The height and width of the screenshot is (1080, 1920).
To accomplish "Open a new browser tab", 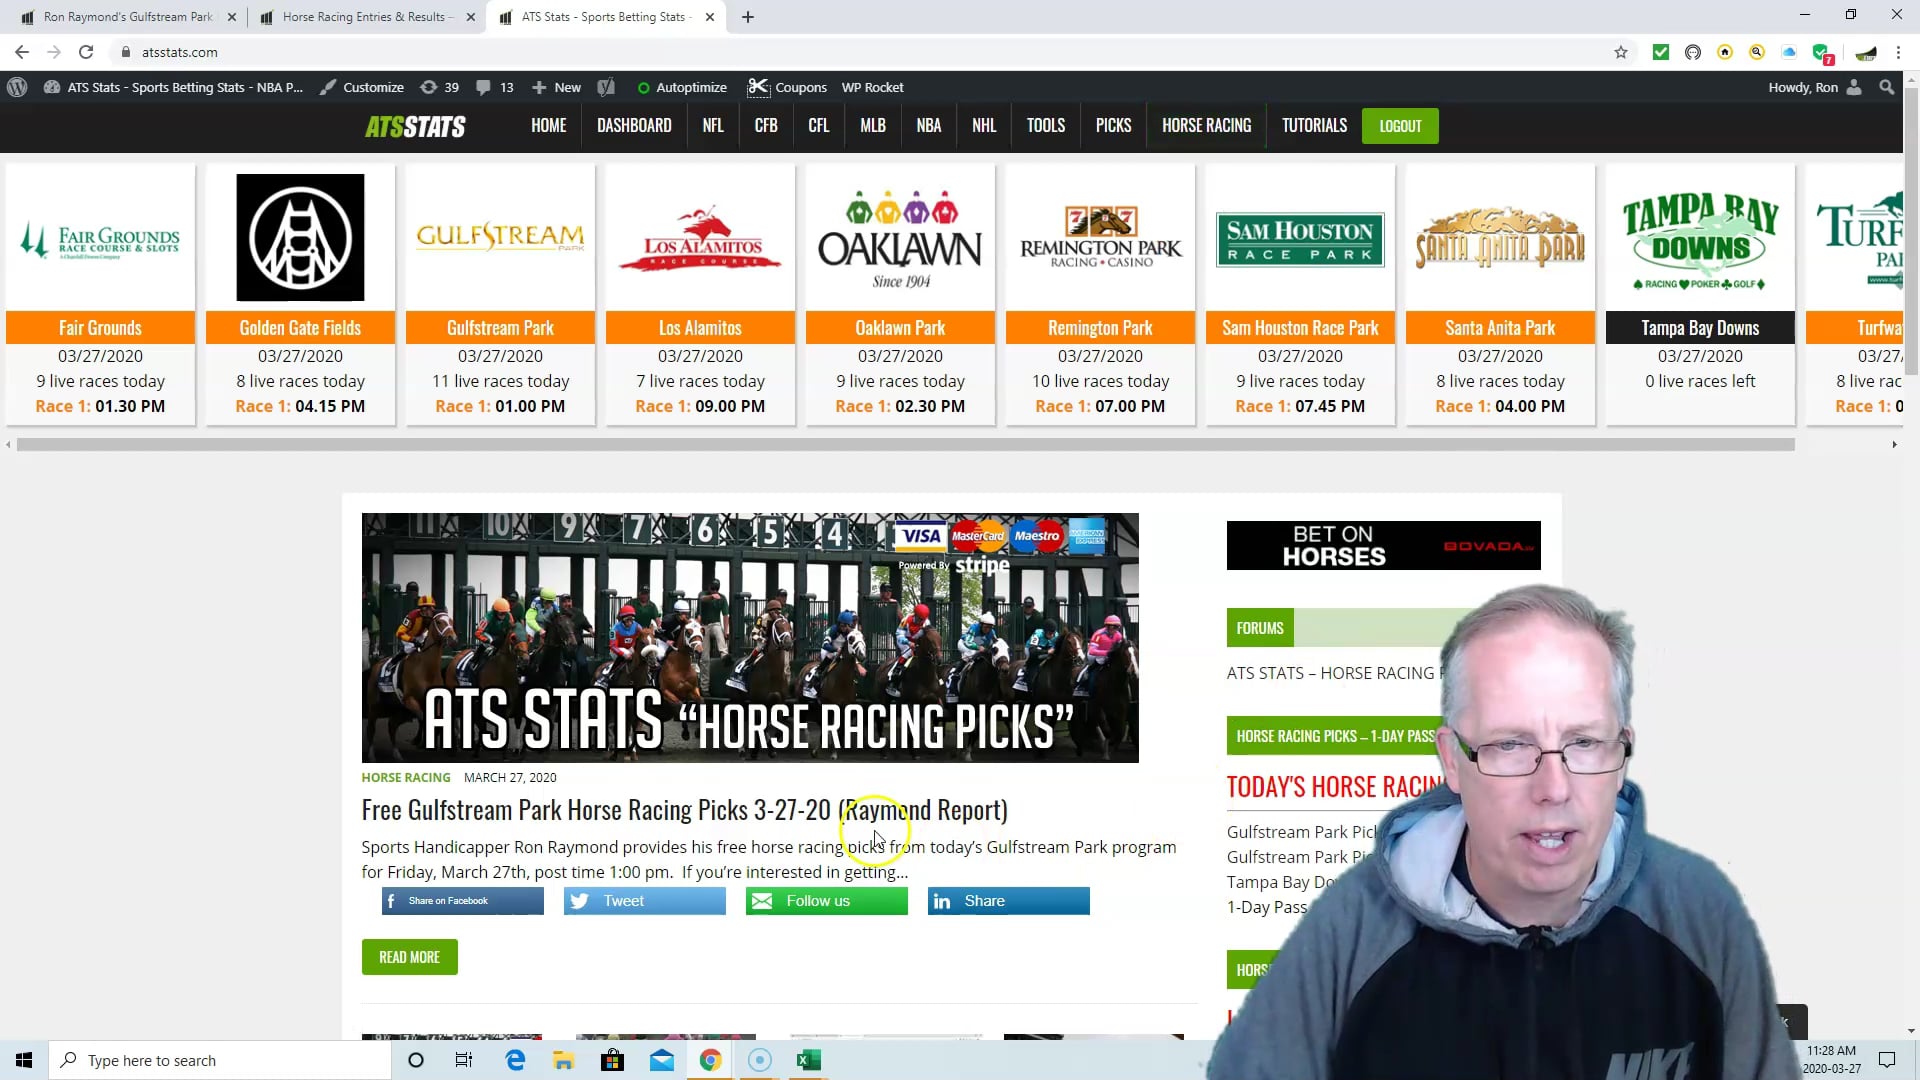I will (748, 17).
